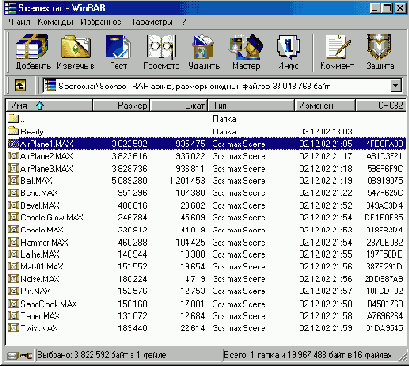Click the '..' parent folder icon
Screen dimensions: 409x366
point(13,118)
